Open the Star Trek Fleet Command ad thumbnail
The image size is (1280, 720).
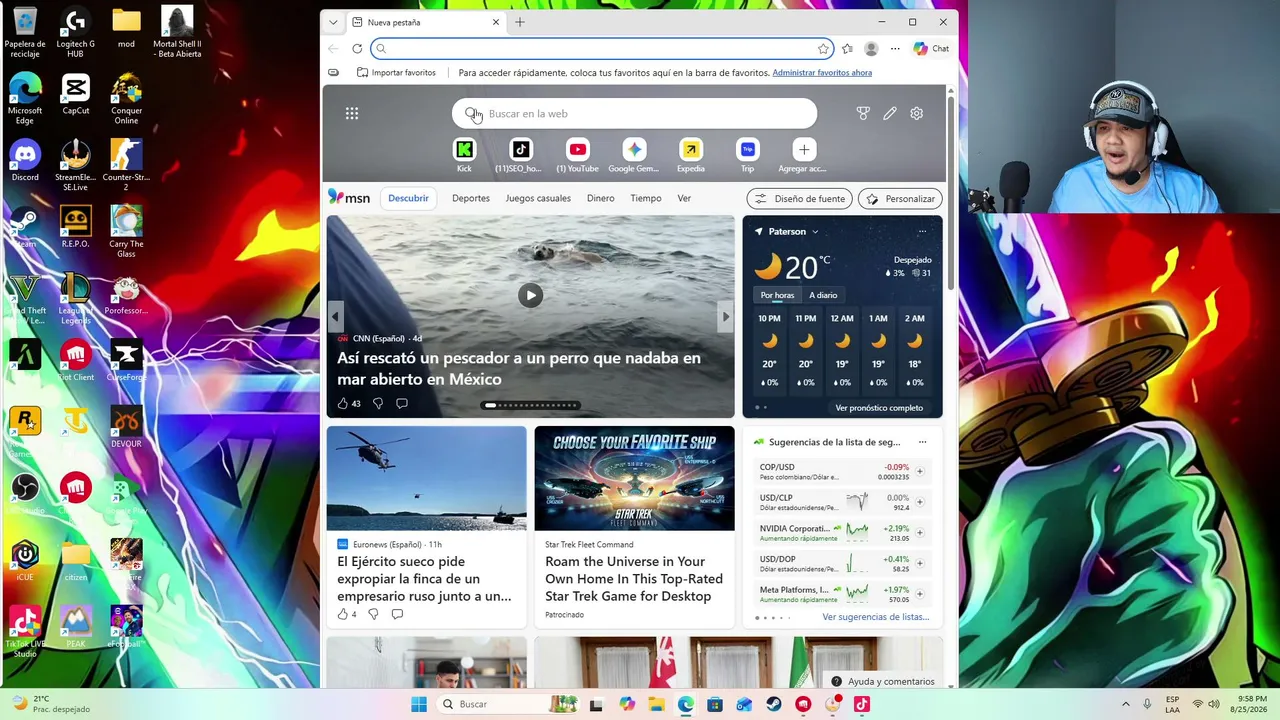point(634,478)
